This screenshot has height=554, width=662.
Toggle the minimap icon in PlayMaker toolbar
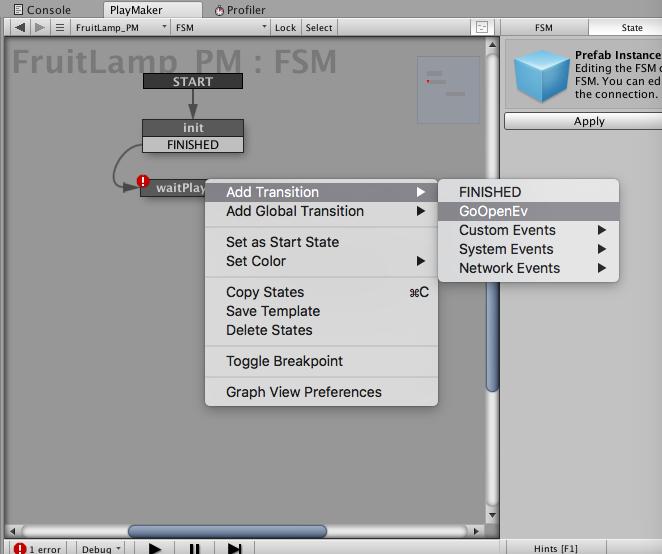tap(482, 27)
